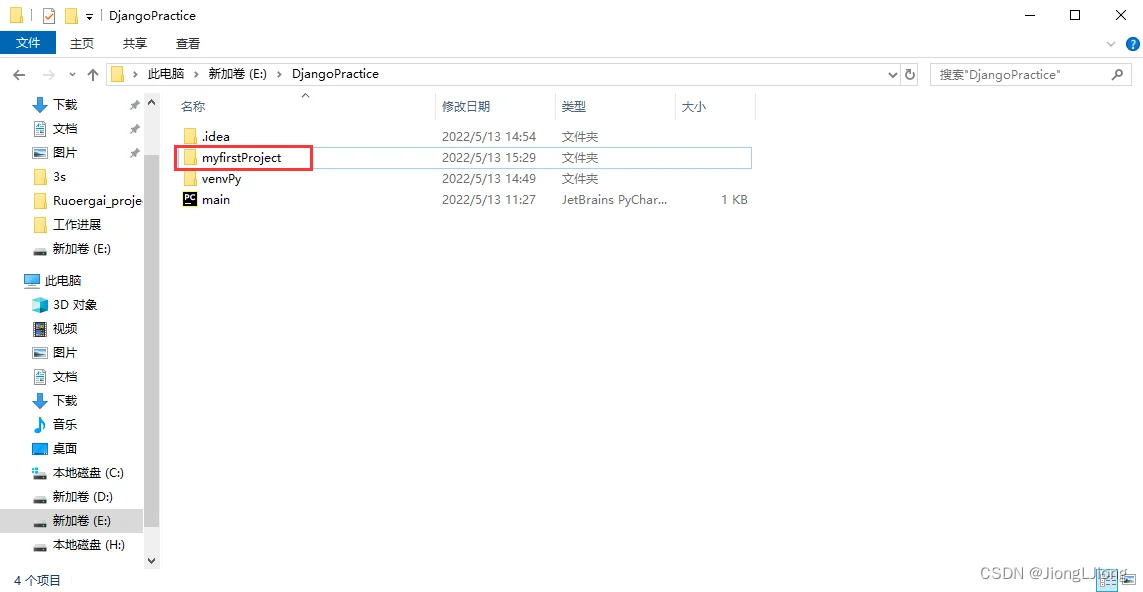The image size is (1143, 592).
Task: Click the search magnifier icon
Action: (1117, 74)
